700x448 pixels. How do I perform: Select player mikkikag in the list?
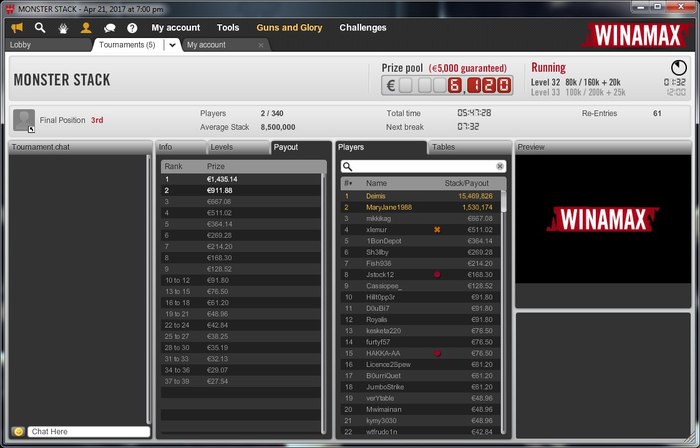click(x=421, y=218)
